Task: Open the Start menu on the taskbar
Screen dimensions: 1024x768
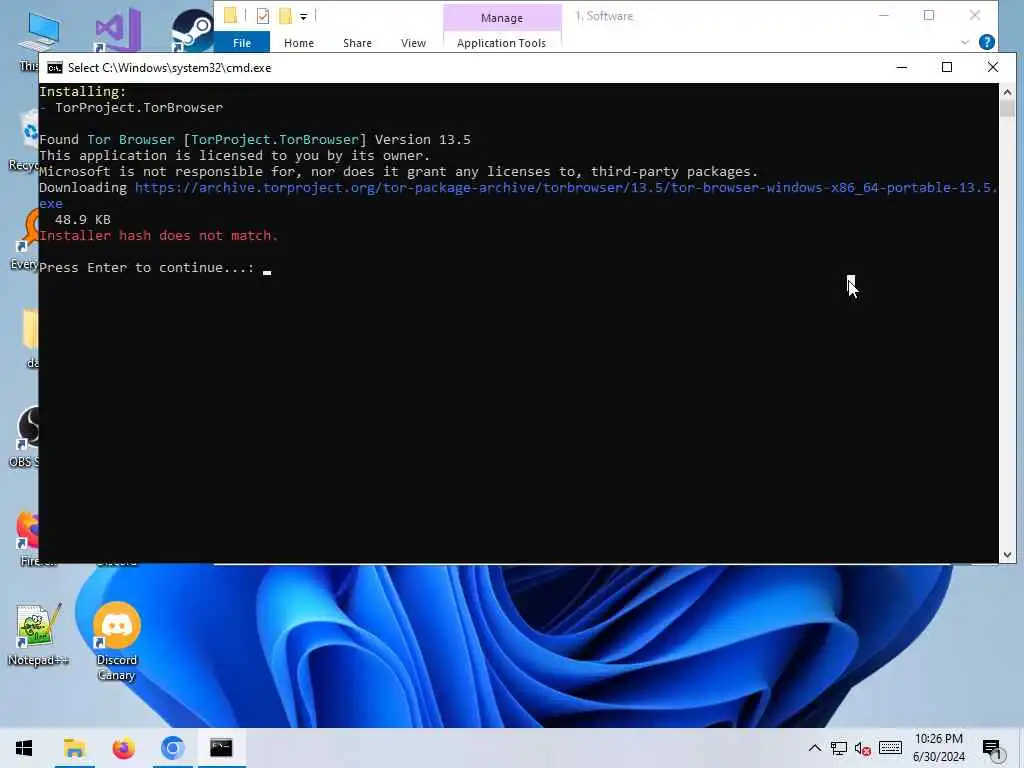Action: coord(24,748)
